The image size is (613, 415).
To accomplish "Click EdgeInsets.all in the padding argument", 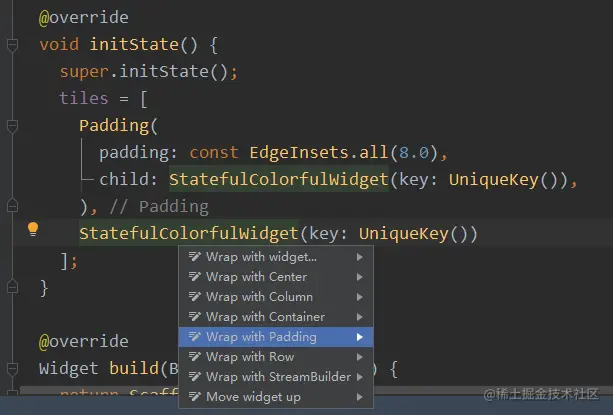I will pyautogui.click(x=319, y=152).
